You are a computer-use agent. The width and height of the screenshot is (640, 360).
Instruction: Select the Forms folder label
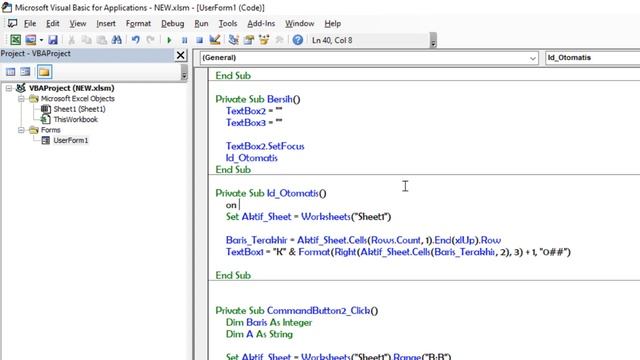point(51,130)
